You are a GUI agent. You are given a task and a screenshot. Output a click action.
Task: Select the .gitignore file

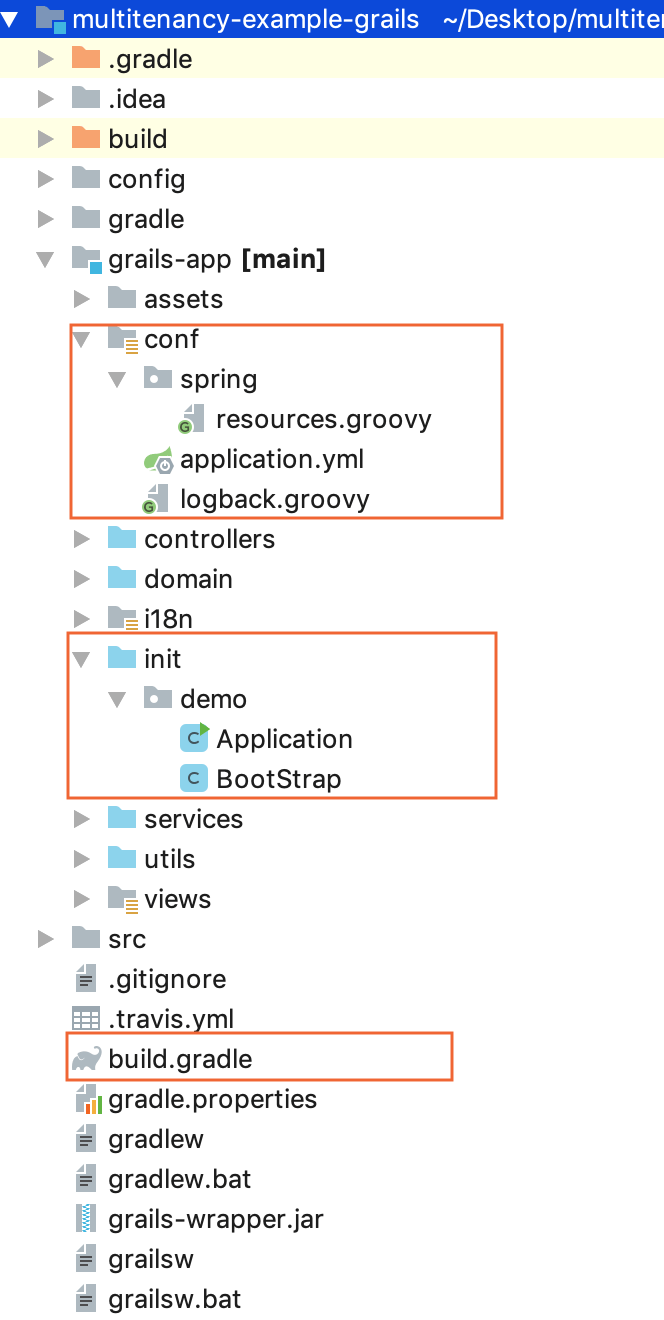[x=167, y=979]
